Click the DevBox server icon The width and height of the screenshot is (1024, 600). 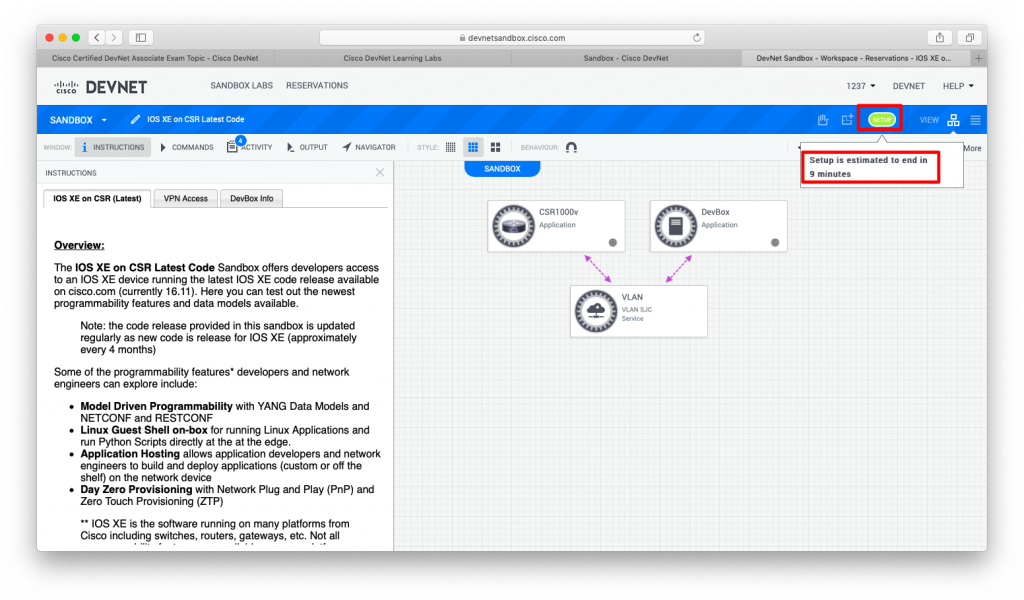point(675,226)
